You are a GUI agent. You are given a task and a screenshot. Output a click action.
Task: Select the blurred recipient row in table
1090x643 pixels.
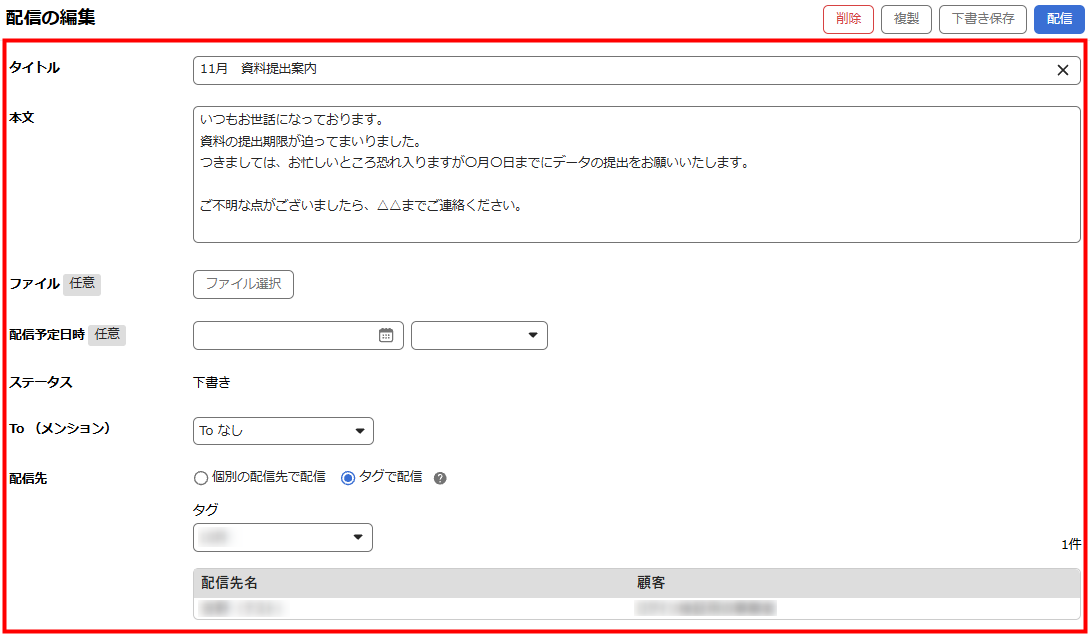point(636,607)
